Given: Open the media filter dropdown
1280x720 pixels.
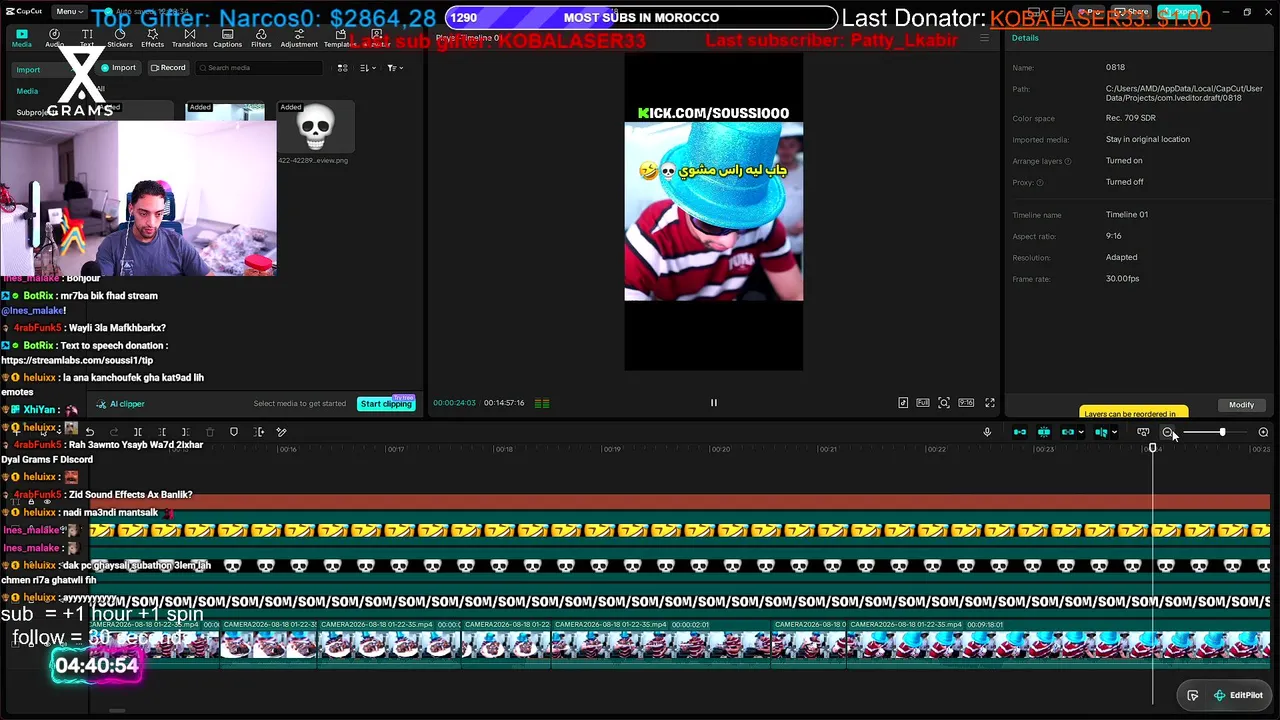Looking at the screenshot, I should coord(394,68).
